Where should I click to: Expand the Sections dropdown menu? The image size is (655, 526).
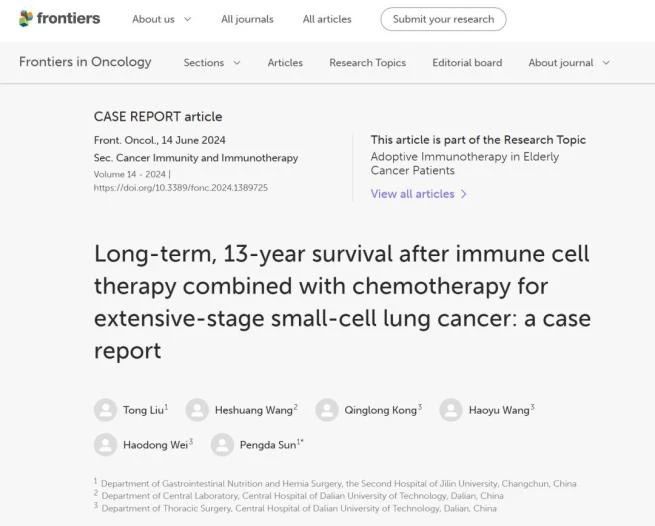coord(211,63)
